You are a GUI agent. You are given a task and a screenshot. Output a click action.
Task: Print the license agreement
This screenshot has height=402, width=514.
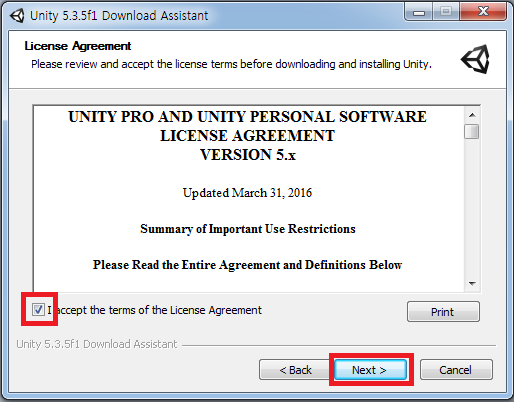(x=443, y=312)
